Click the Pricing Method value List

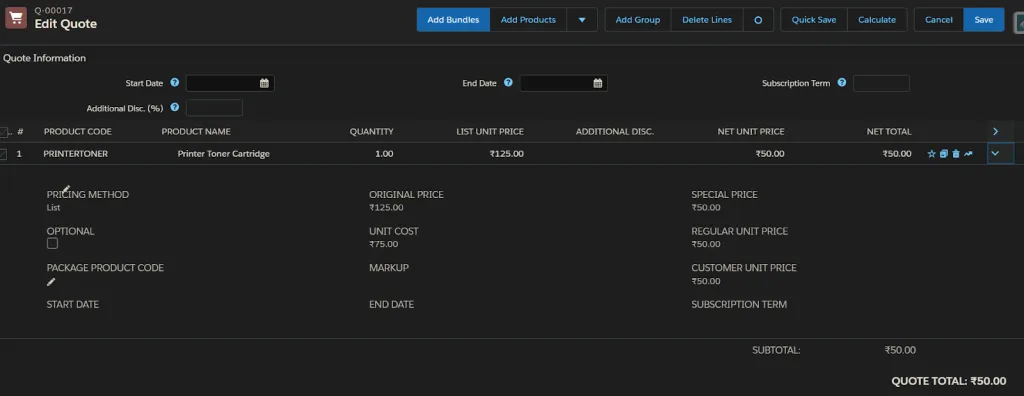click(x=54, y=208)
